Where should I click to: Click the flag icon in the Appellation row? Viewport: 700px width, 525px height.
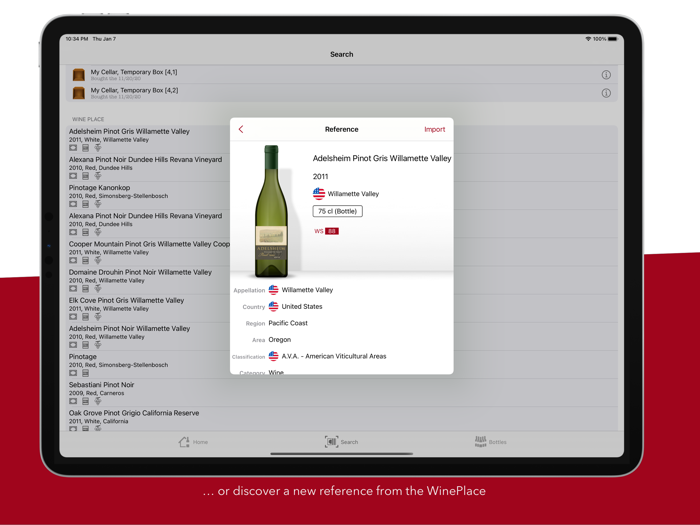pyautogui.click(x=273, y=290)
